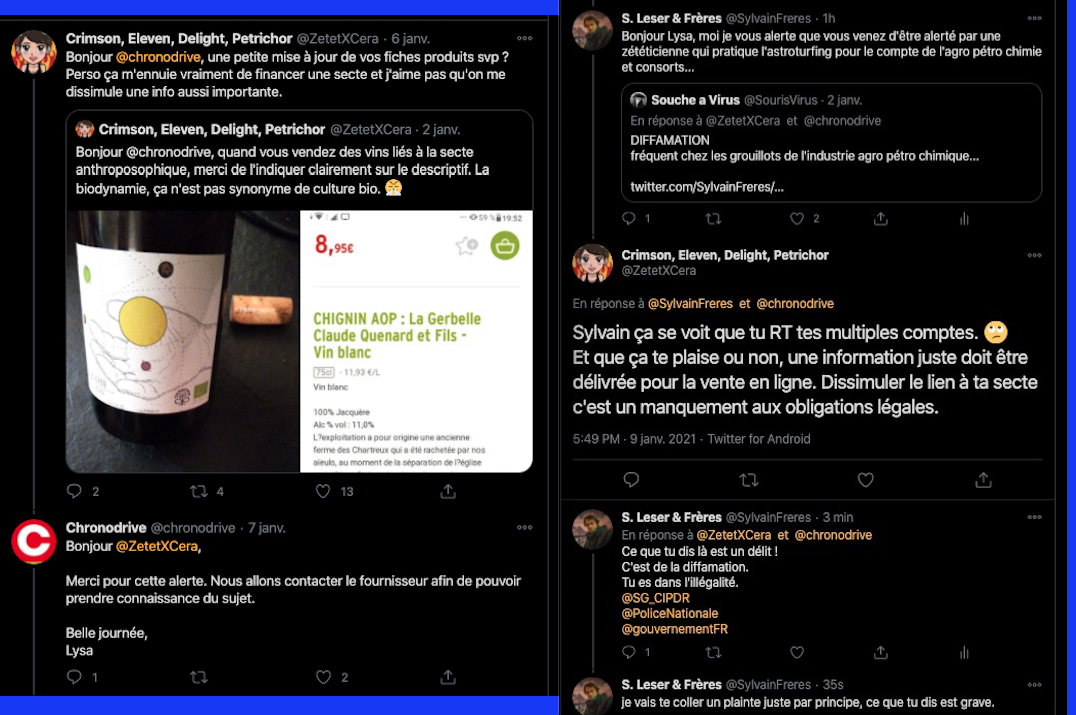
Task: Open the @SG_CIPDR mention link
Action: pos(655,598)
